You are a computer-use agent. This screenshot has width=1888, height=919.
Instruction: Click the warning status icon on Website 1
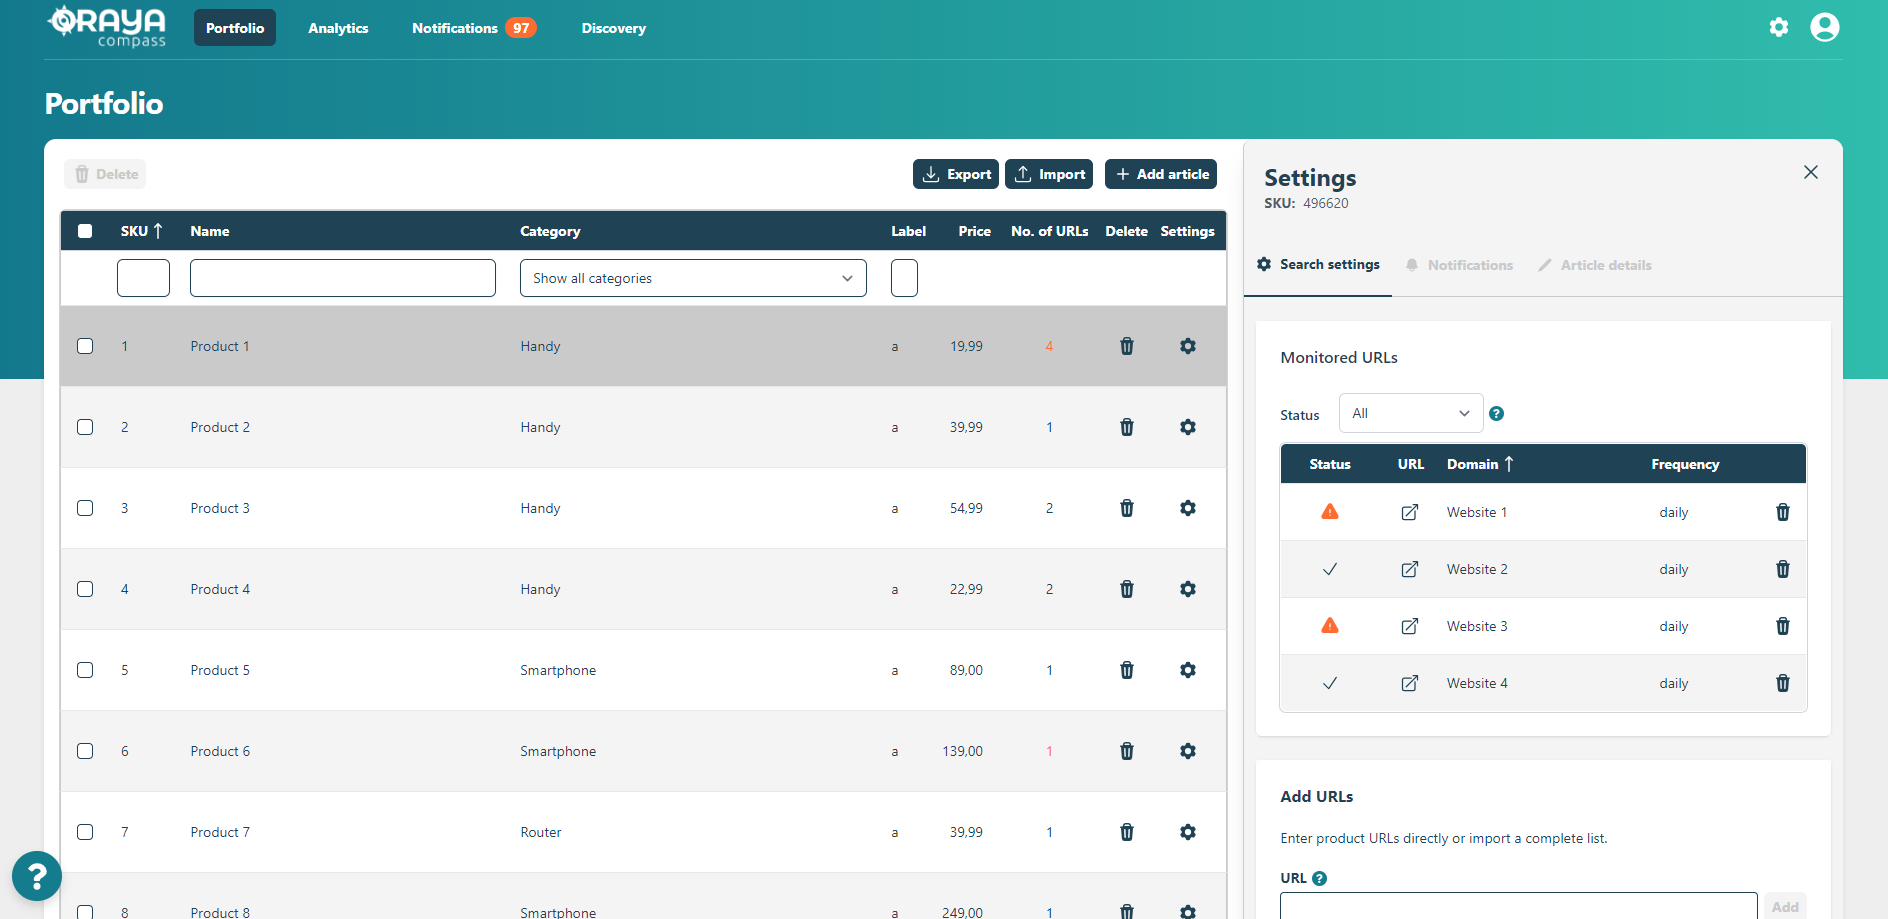[1330, 511]
